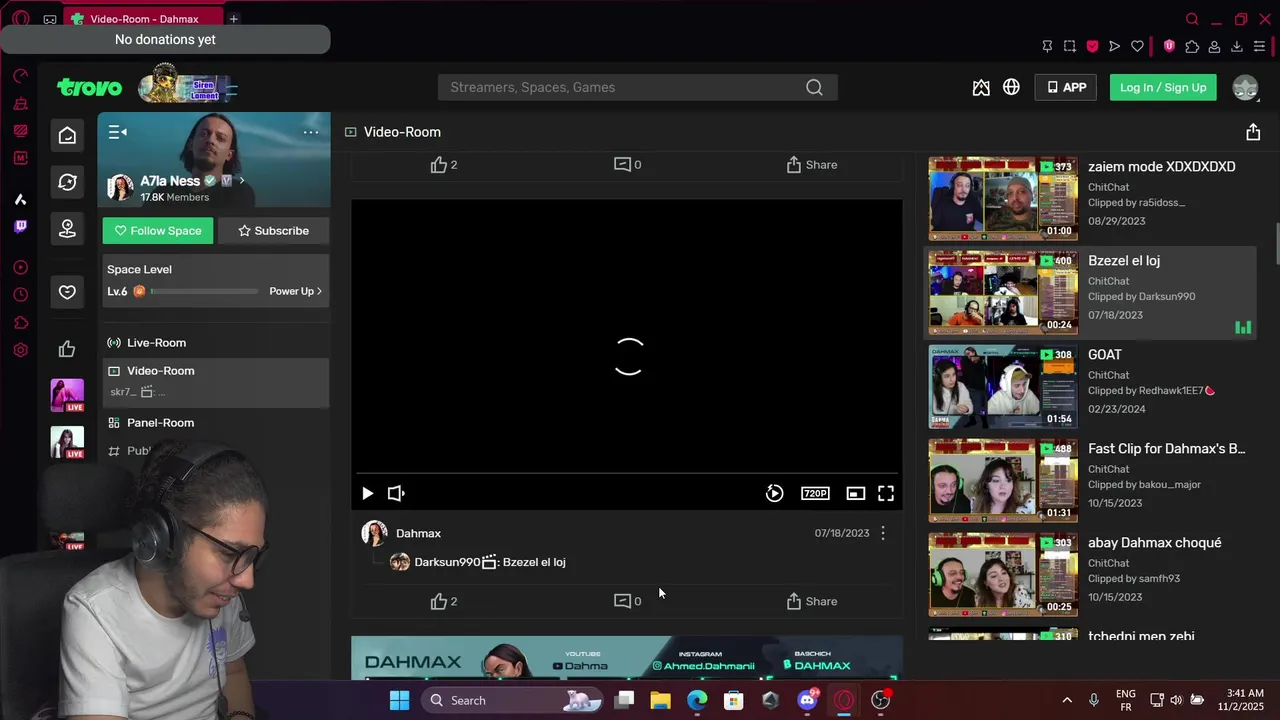Open the crown rewards icon in Trovo header
The width and height of the screenshot is (1280, 720).
pyautogui.click(x=981, y=88)
